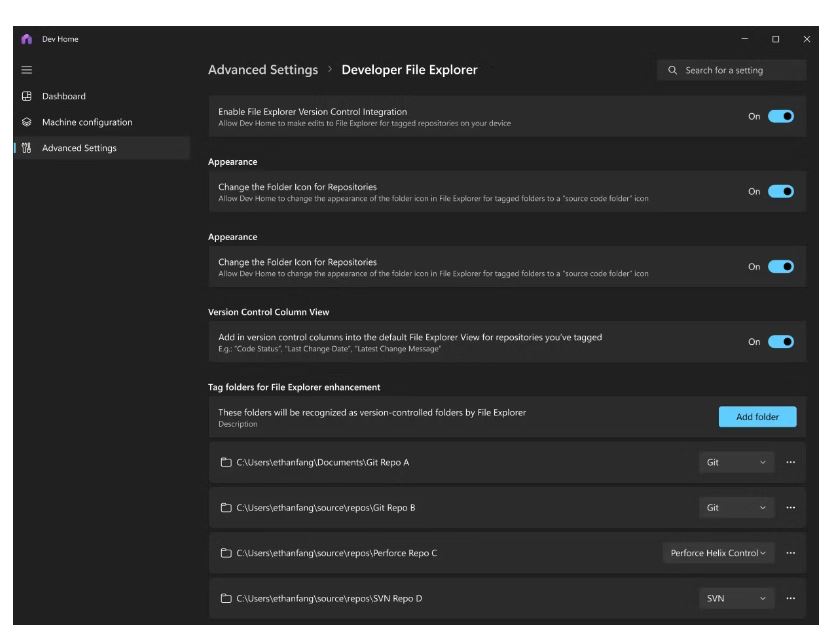Click the Dashboard sidebar icon
Screen dimensions: 834x643
coord(27,96)
